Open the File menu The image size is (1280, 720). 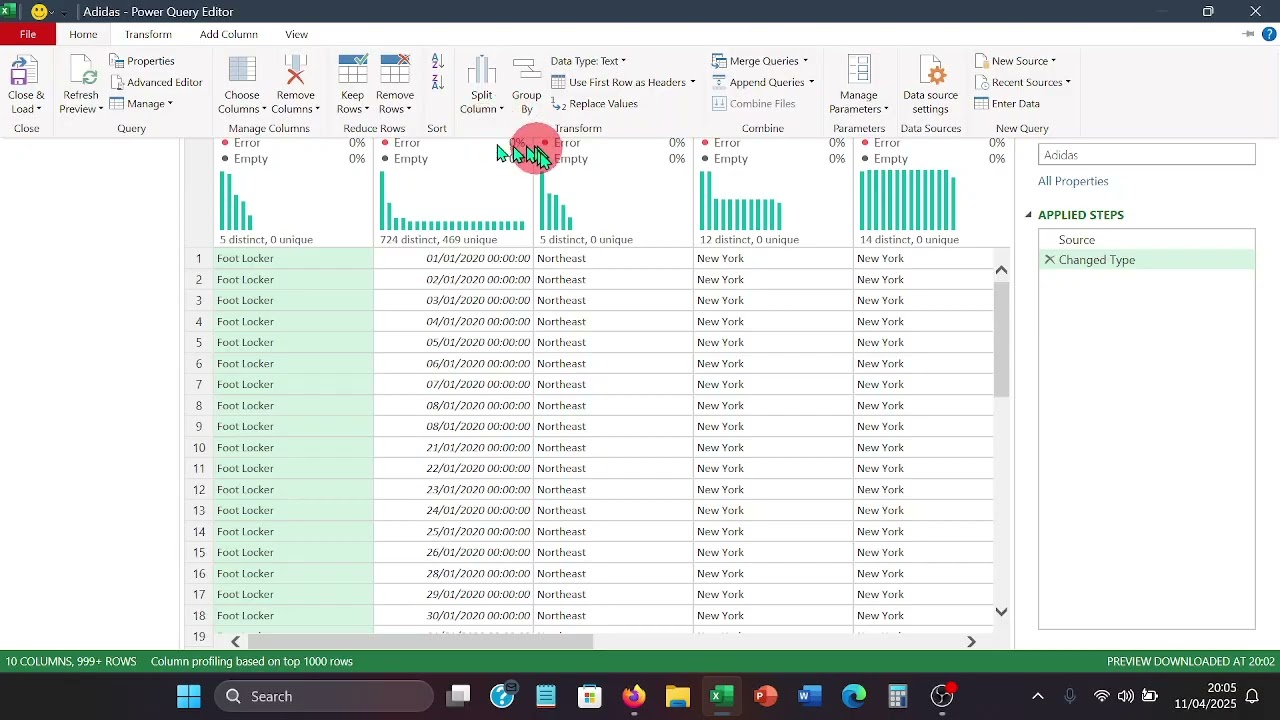pyautogui.click(x=28, y=34)
